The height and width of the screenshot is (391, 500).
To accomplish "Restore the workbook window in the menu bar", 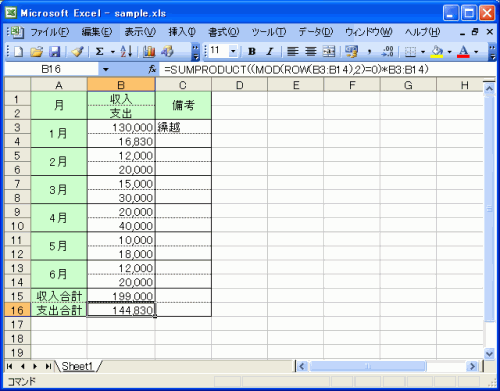I will [x=475, y=32].
